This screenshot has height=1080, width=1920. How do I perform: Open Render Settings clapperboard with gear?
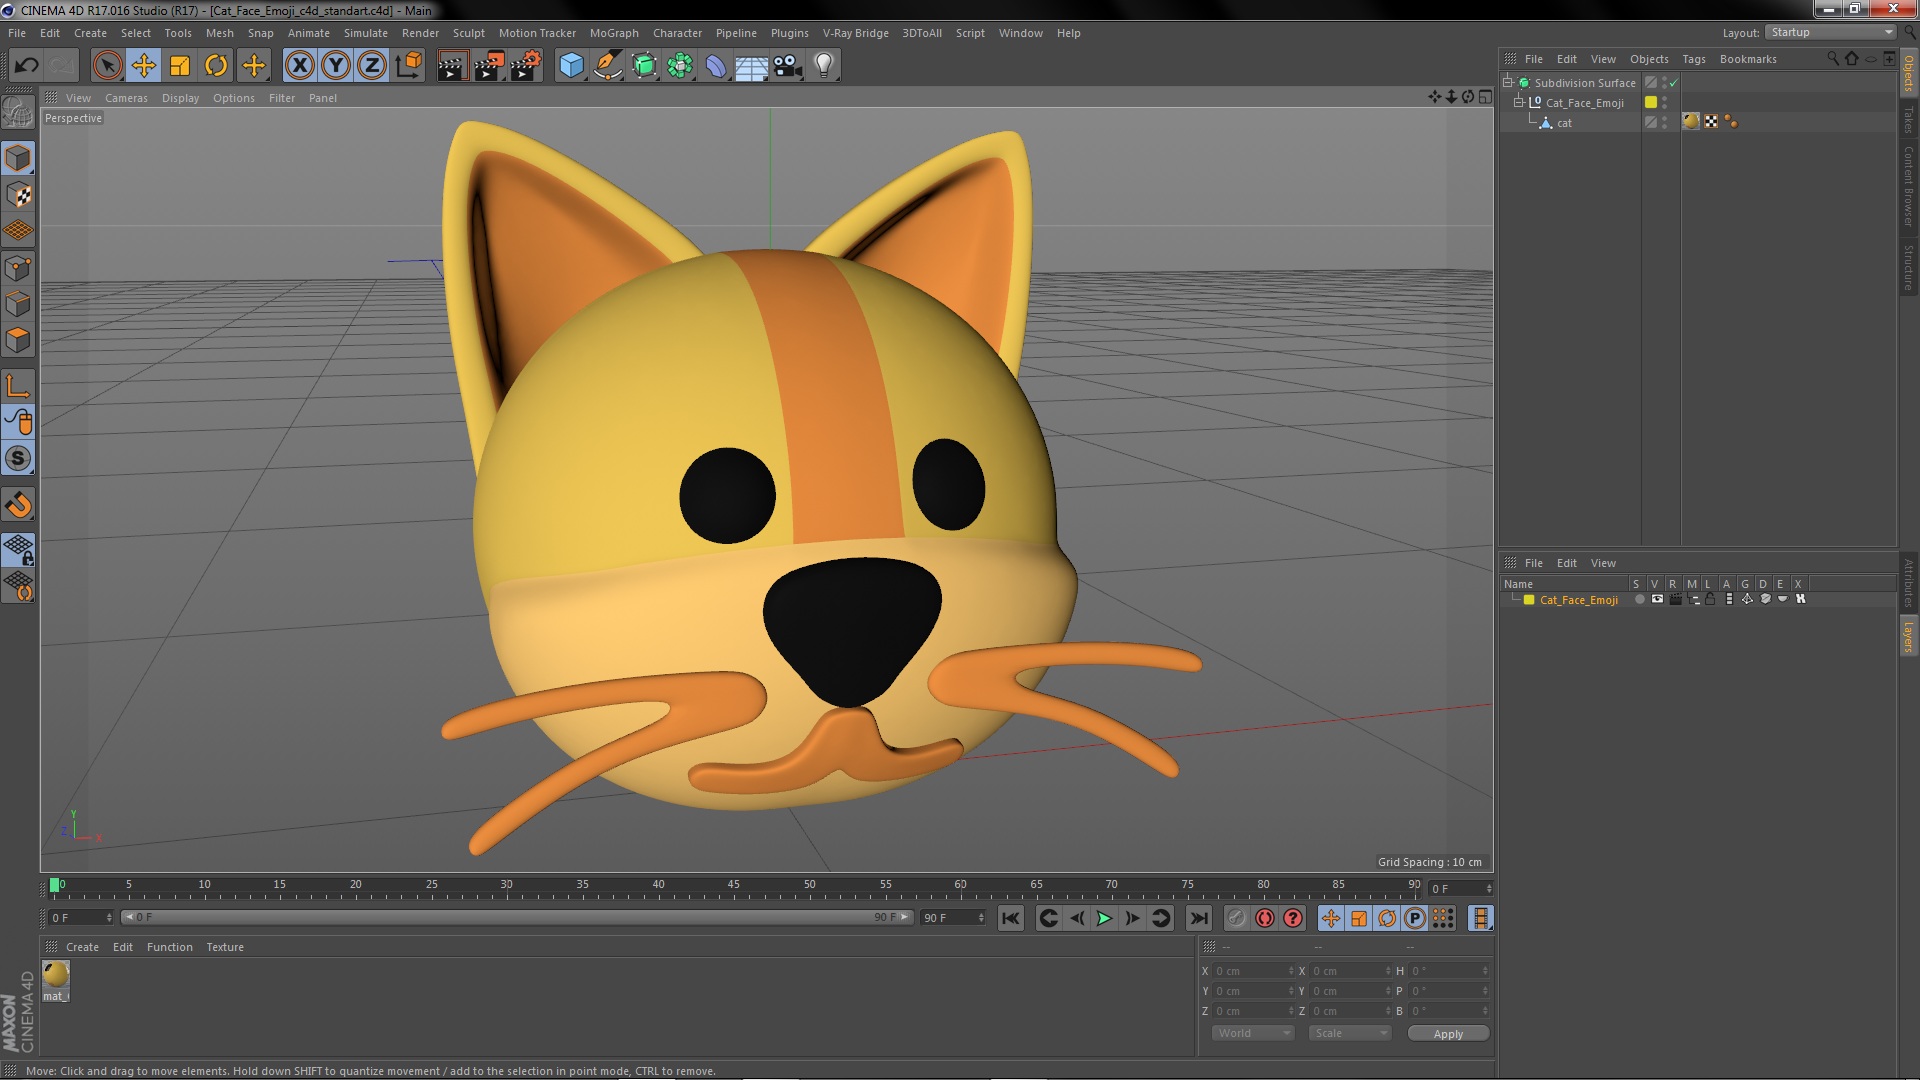click(526, 66)
